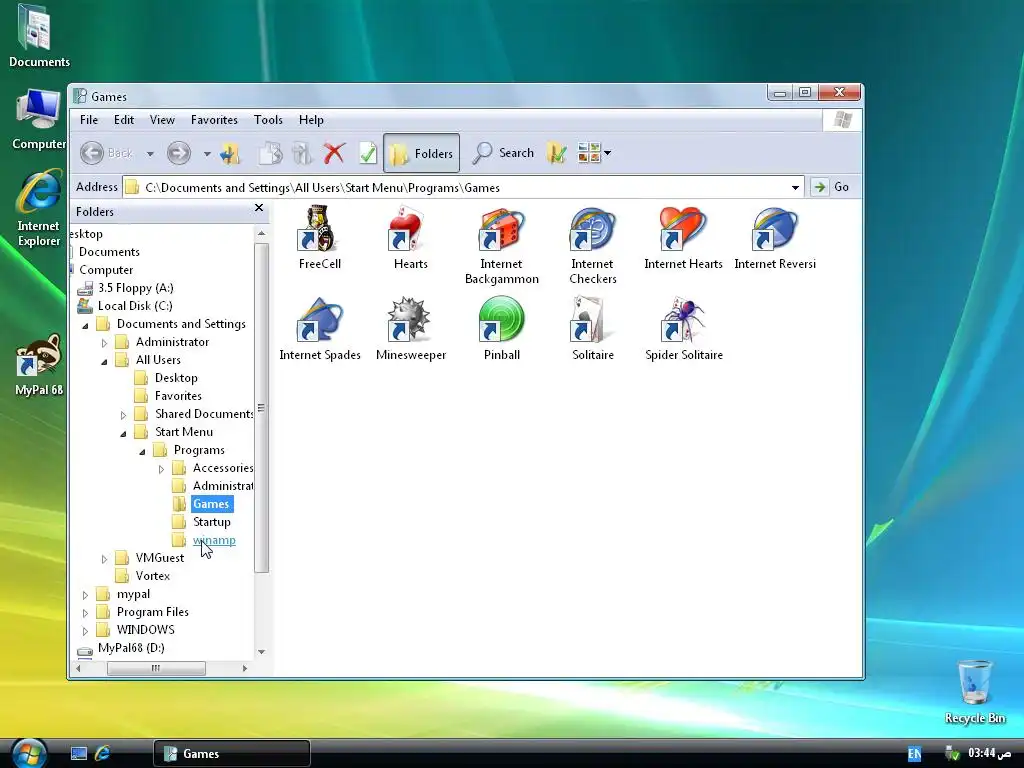Expand the mypal folder node
The height and width of the screenshot is (768, 1024).
click(85, 595)
